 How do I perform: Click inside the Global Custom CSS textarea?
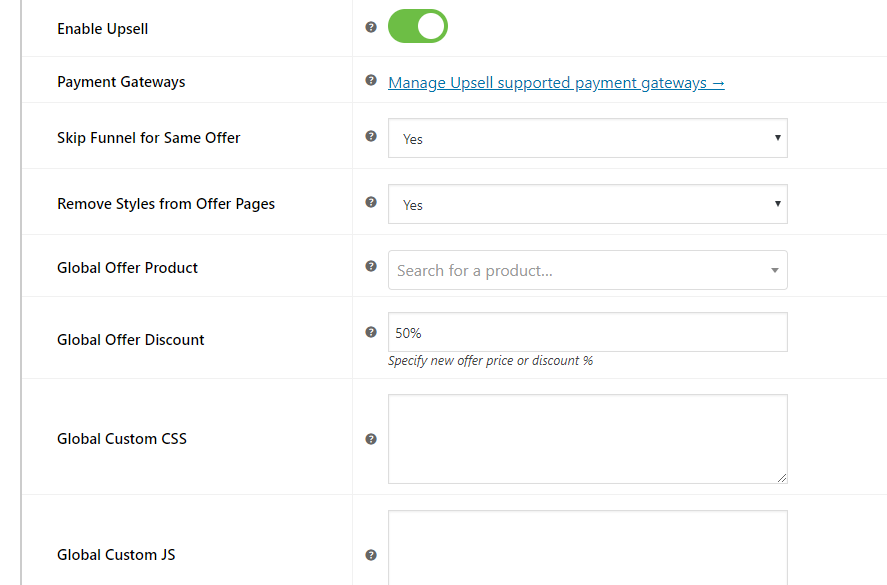pos(588,439)
